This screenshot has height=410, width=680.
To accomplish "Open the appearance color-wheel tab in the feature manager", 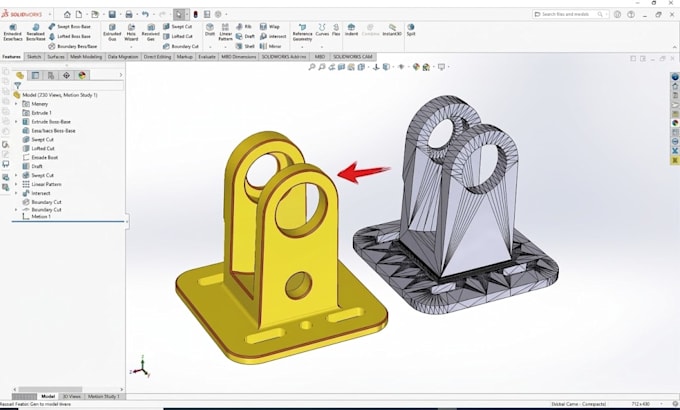I will 82,75.
